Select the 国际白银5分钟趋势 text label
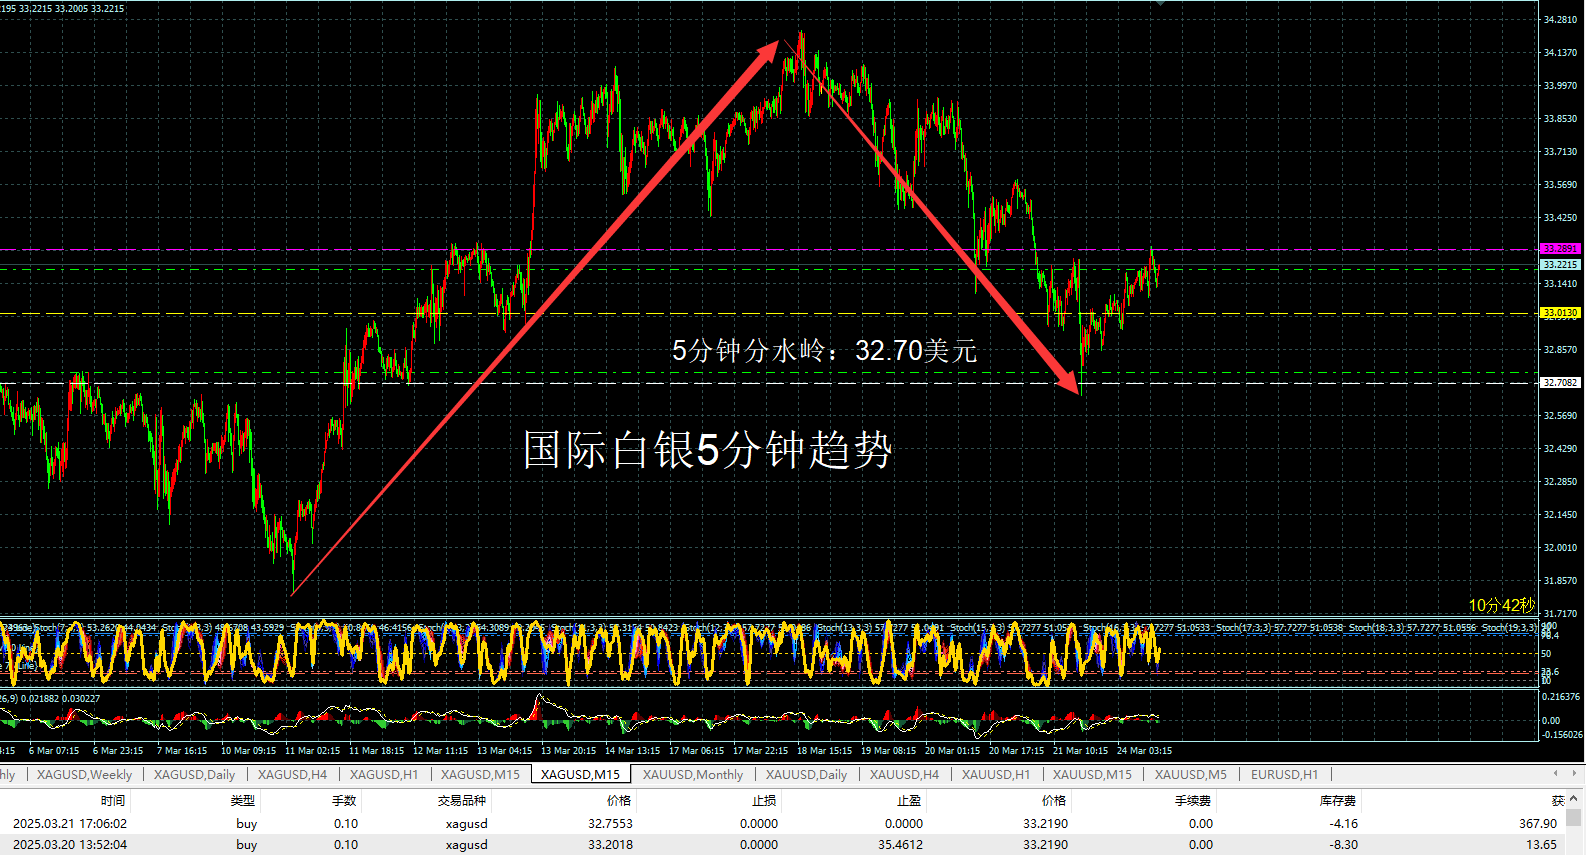 [x=707, y=450]
